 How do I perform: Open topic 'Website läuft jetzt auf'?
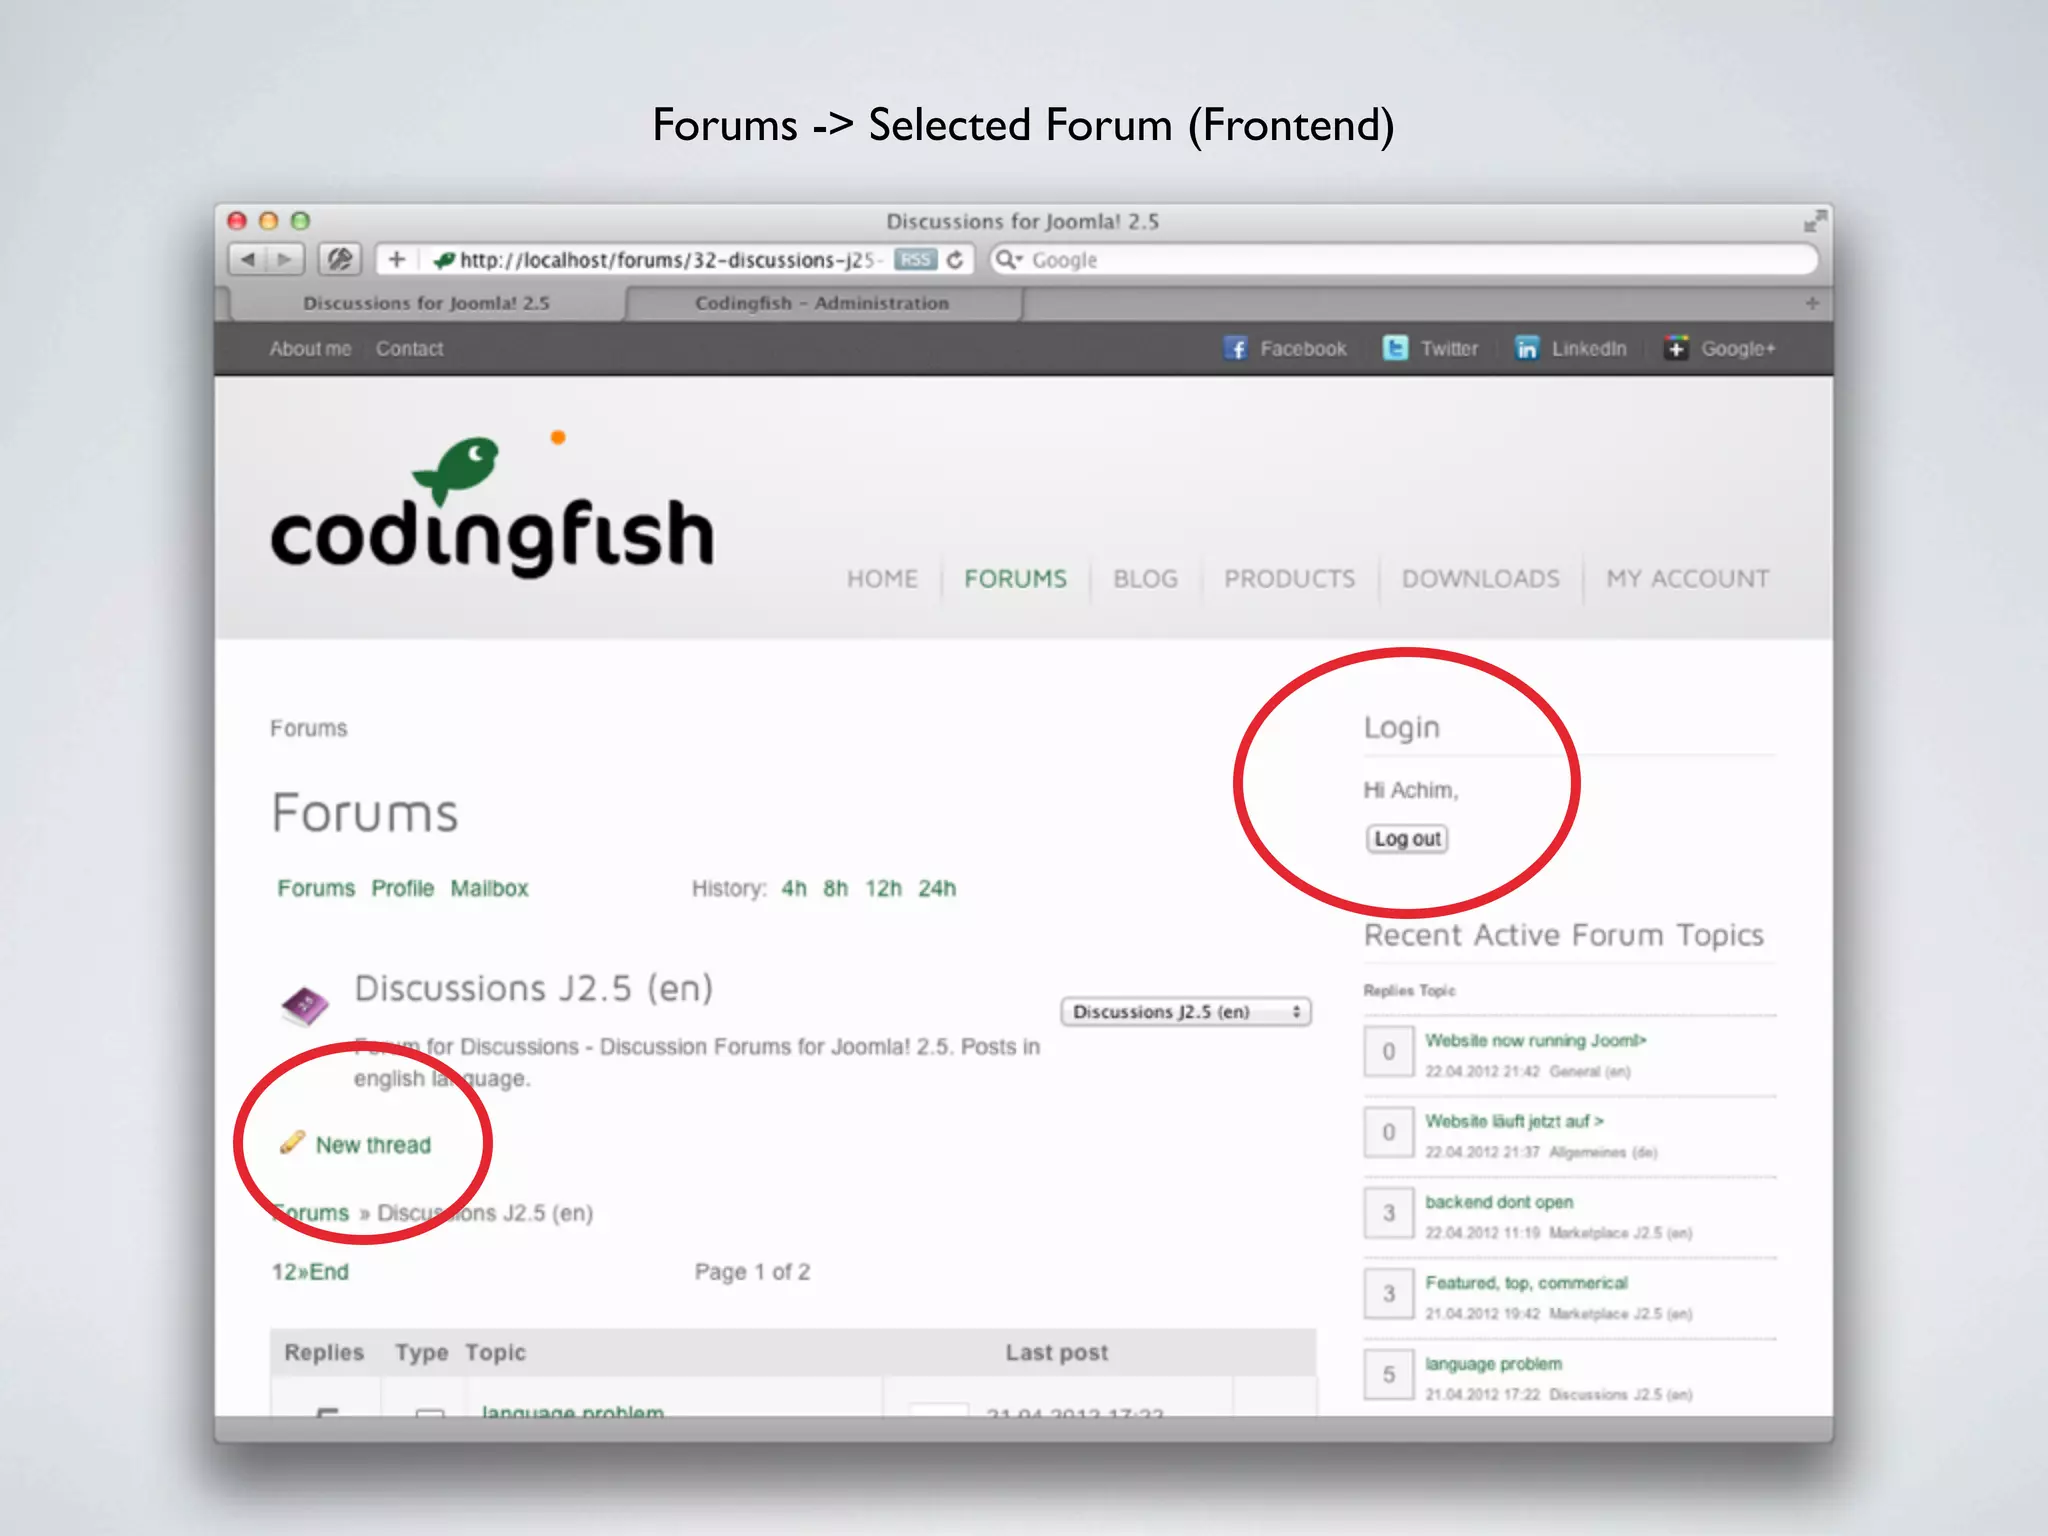pos(1514,1122)
